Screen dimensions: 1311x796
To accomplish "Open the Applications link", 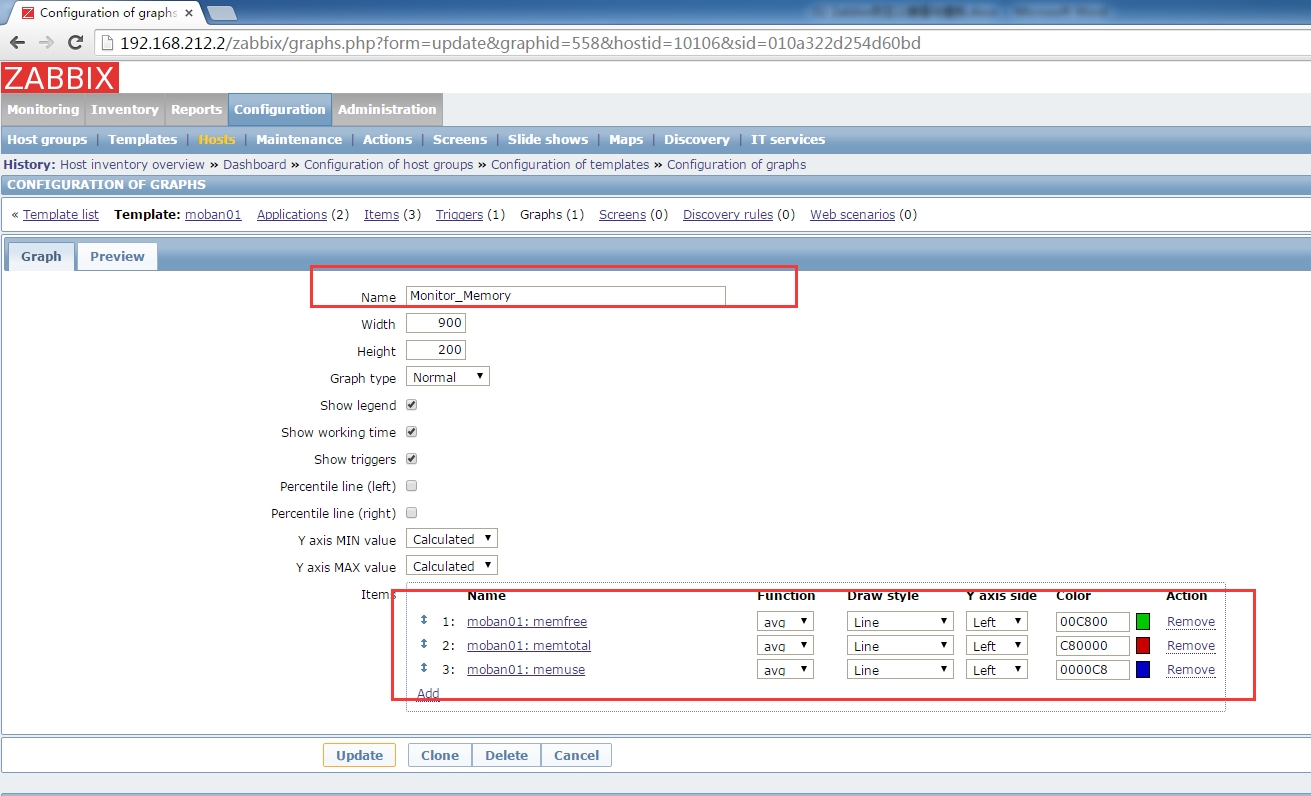I will click(x=292, y=214).
